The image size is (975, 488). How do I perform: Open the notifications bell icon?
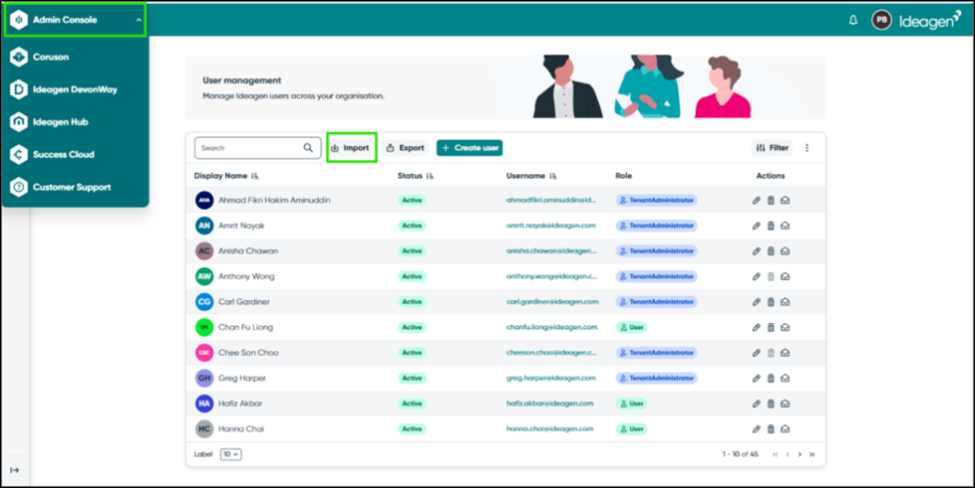coord(853,20)
